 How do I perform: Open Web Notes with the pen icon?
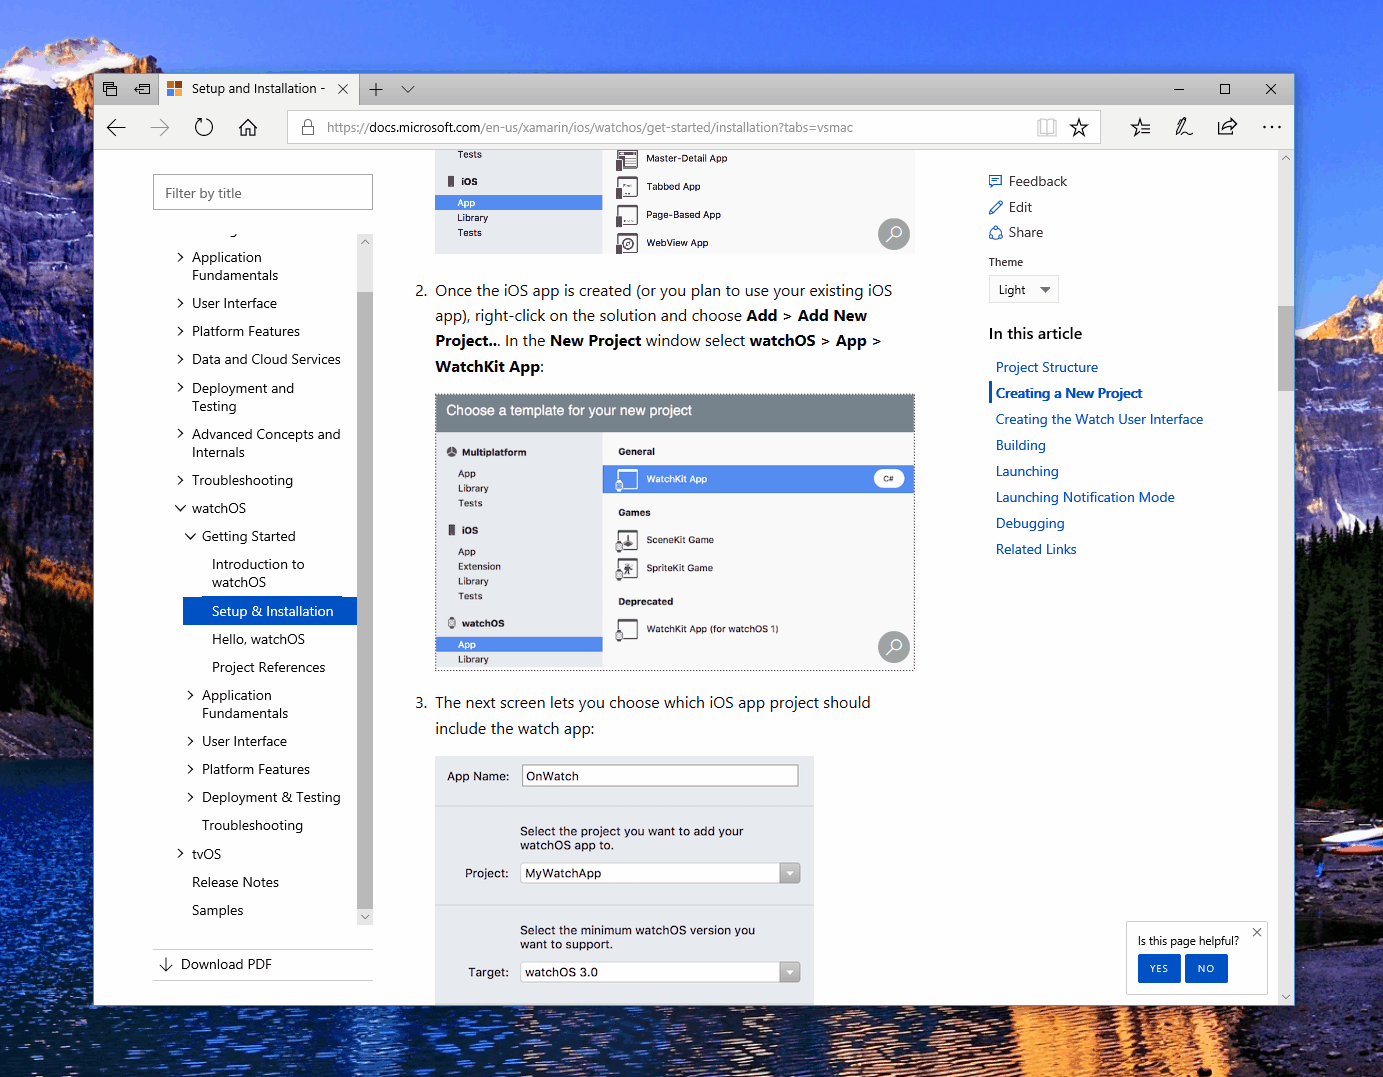tap(1184, 127)
